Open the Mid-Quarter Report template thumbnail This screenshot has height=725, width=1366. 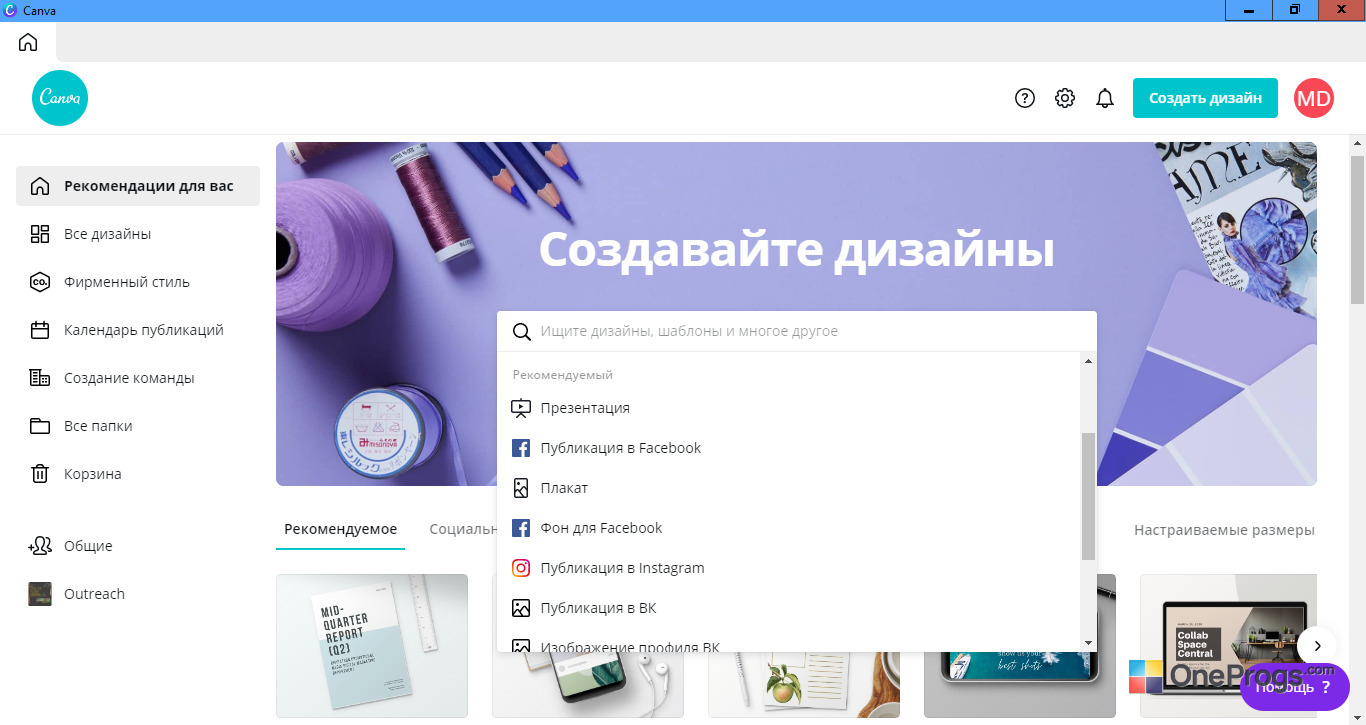click(x=372, y=646)
